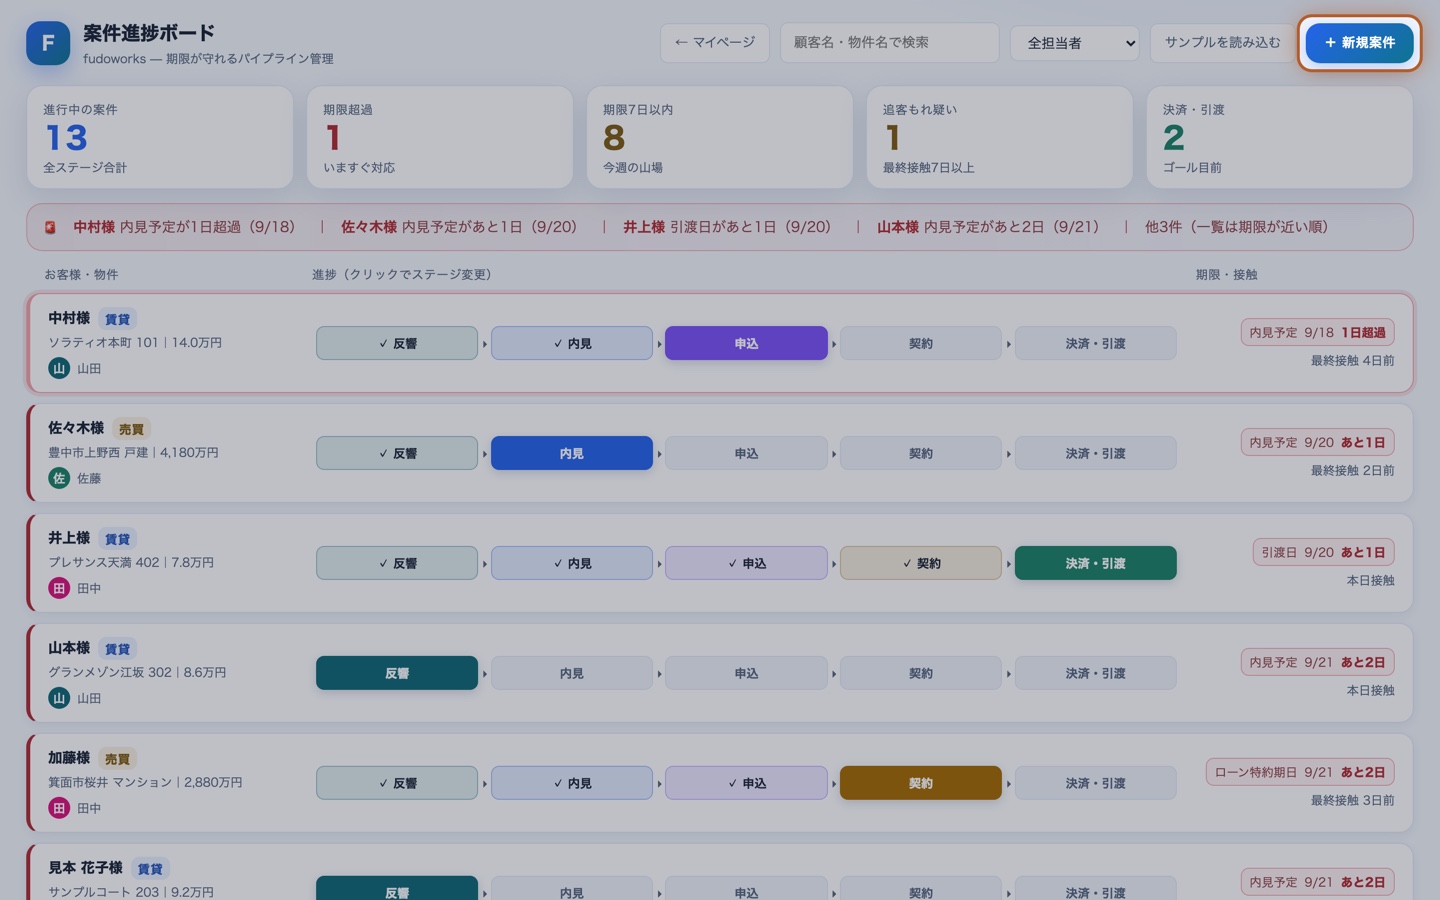The width and height of the screenshot is (1440, 900).
Task: Set 加藤様 stage back to 申込
Action: (x=746, y=783)
